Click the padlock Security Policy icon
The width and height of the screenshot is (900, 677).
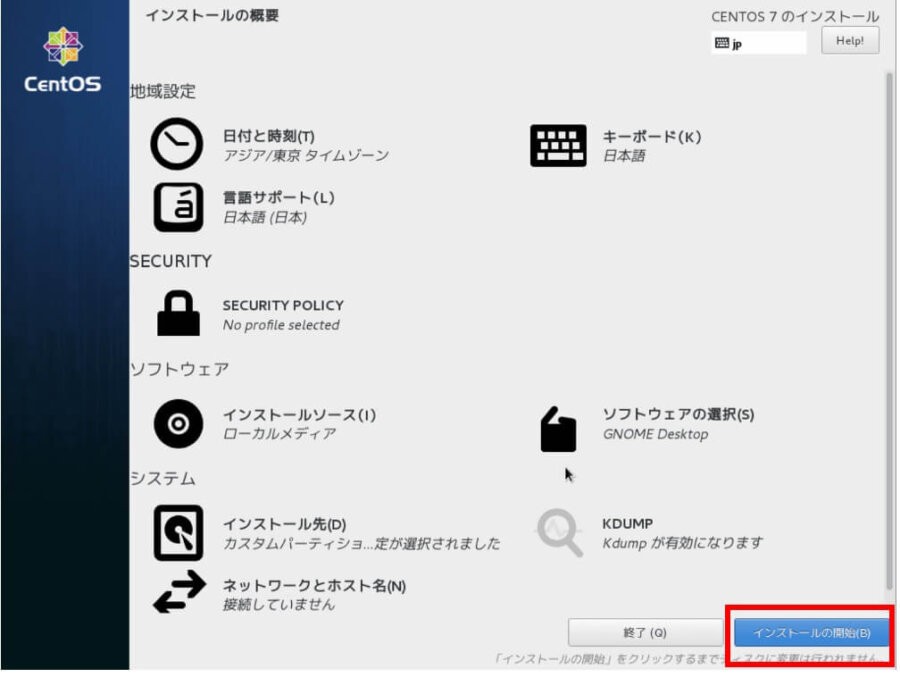pos(178,313)
